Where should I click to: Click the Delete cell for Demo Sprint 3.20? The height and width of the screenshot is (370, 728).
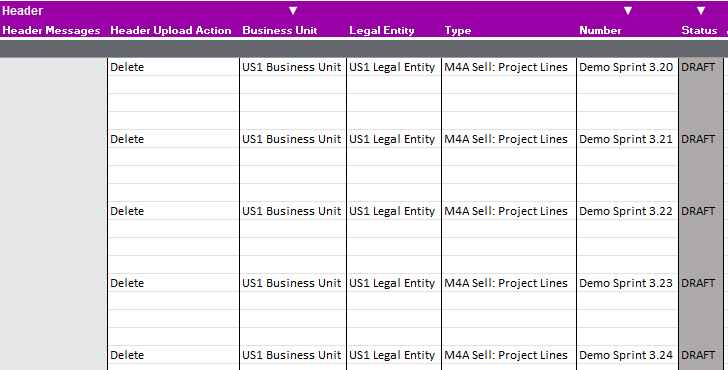click(x=174, y=67)
